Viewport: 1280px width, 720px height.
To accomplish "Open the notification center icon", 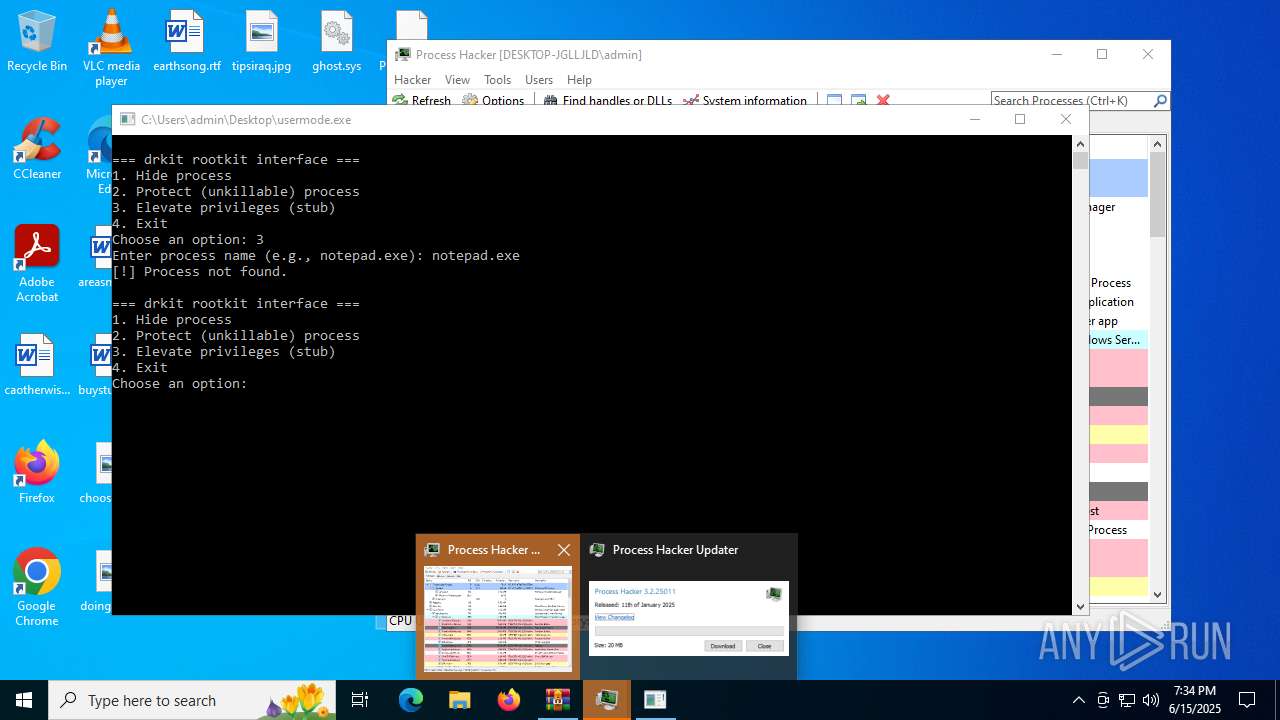I will pyautogui.click(x=1247, y=700).
